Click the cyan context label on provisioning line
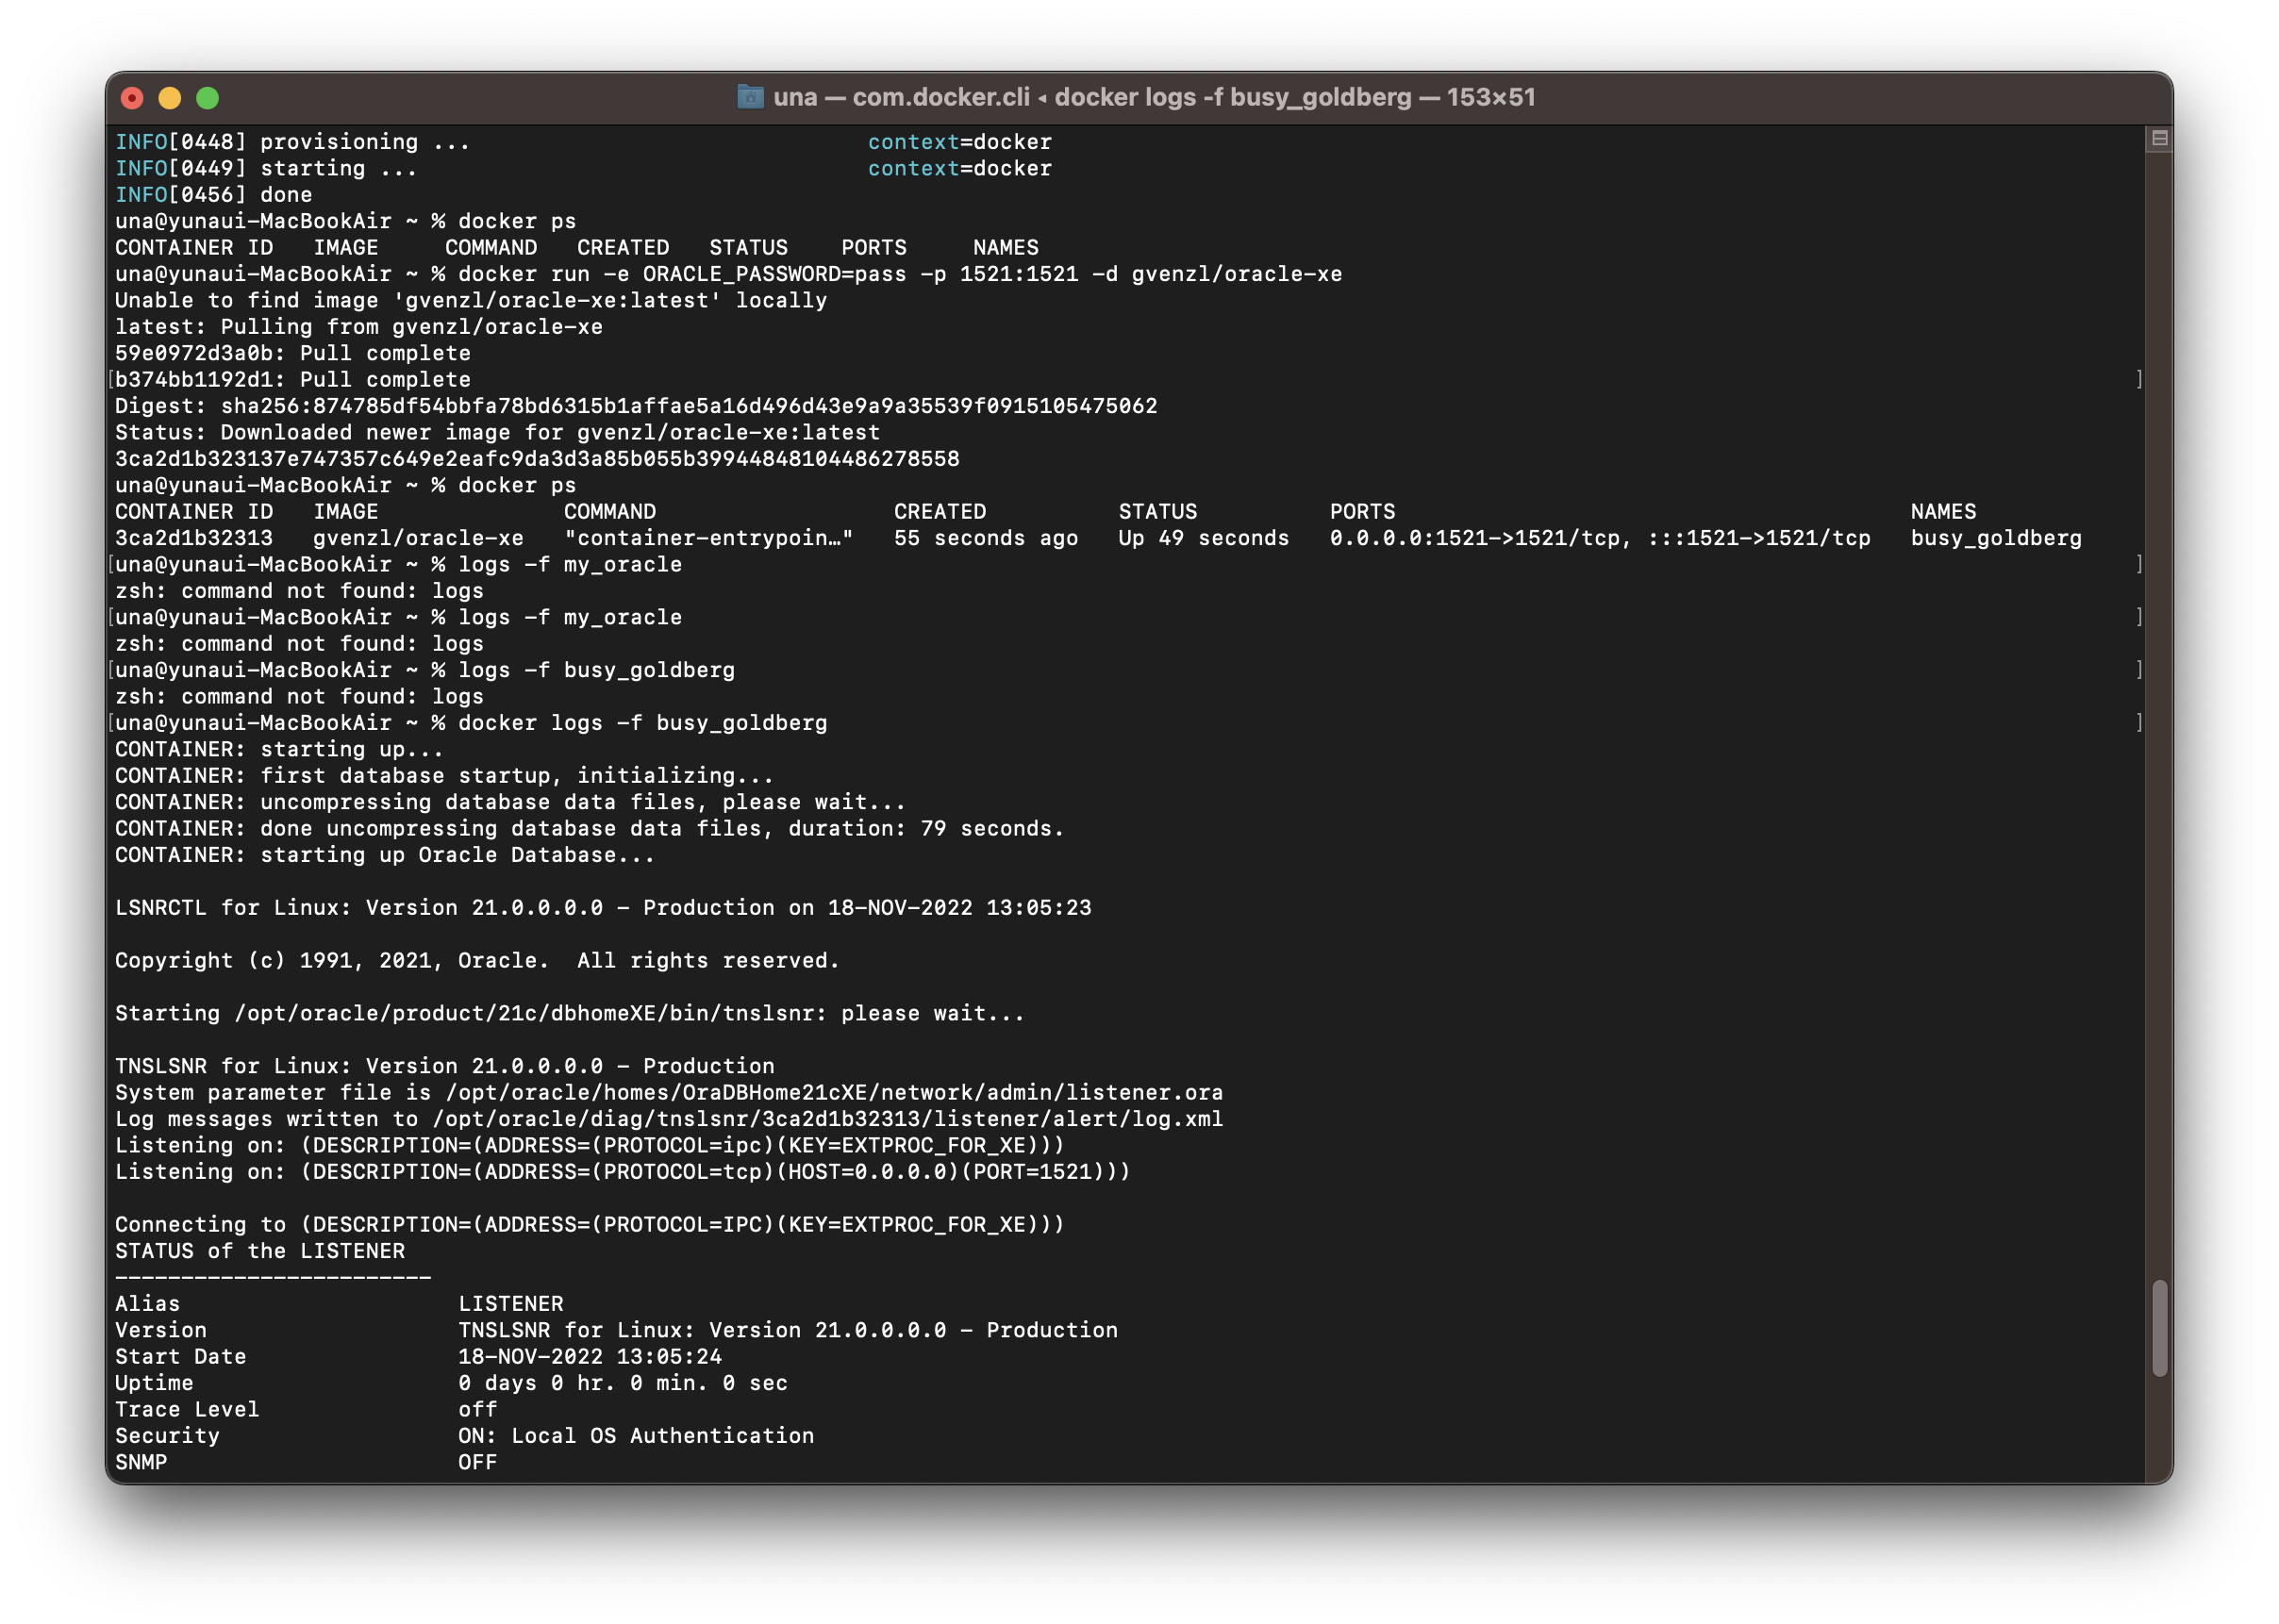Screen dimensions: 2279x1624 pos(912,142)
